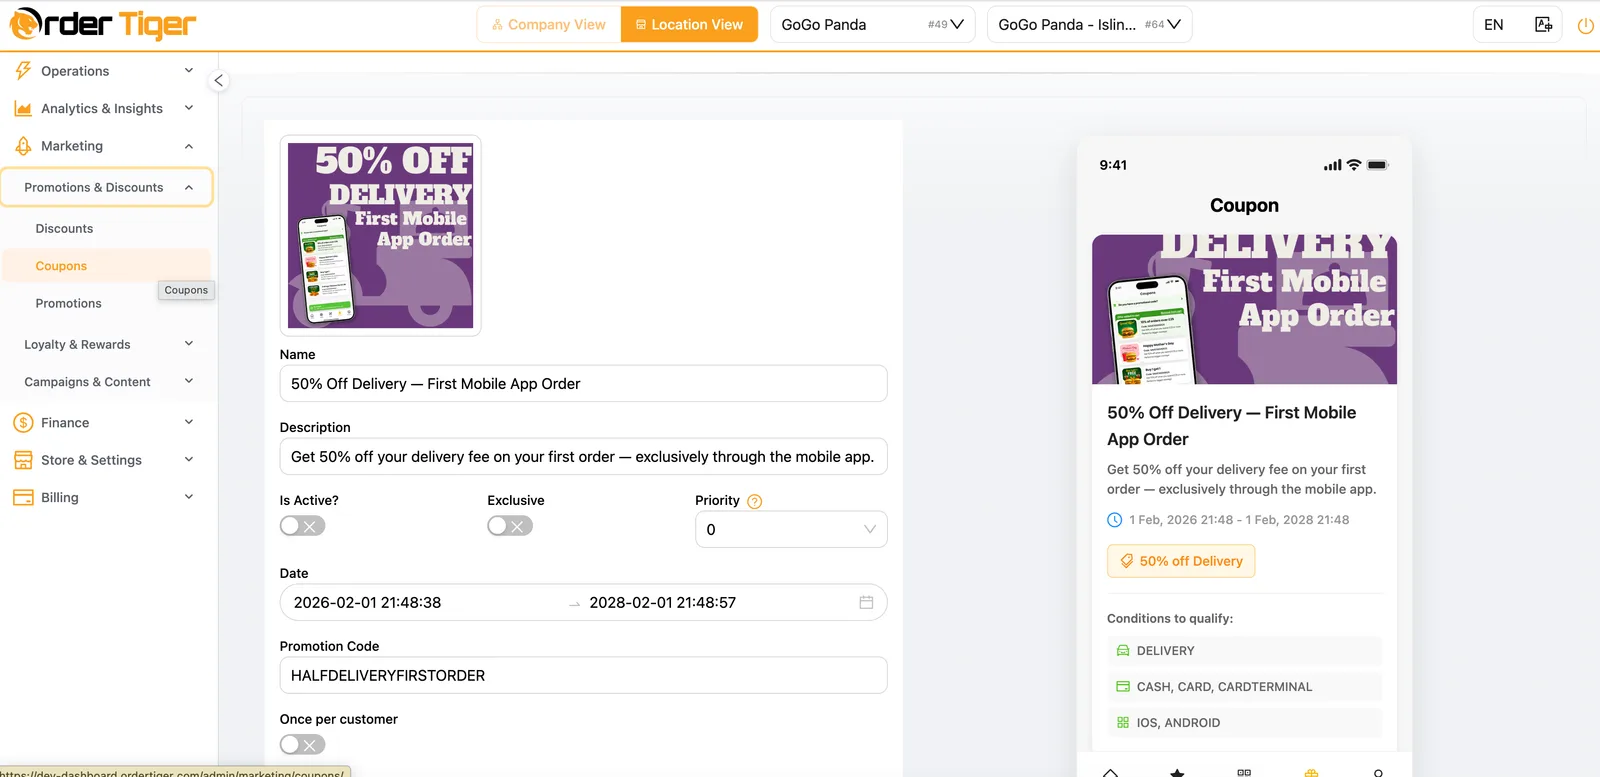Click the tag icon in 50% off Delivery badge
Viewport: 1600px width, 777px height.
[1127, 561]
